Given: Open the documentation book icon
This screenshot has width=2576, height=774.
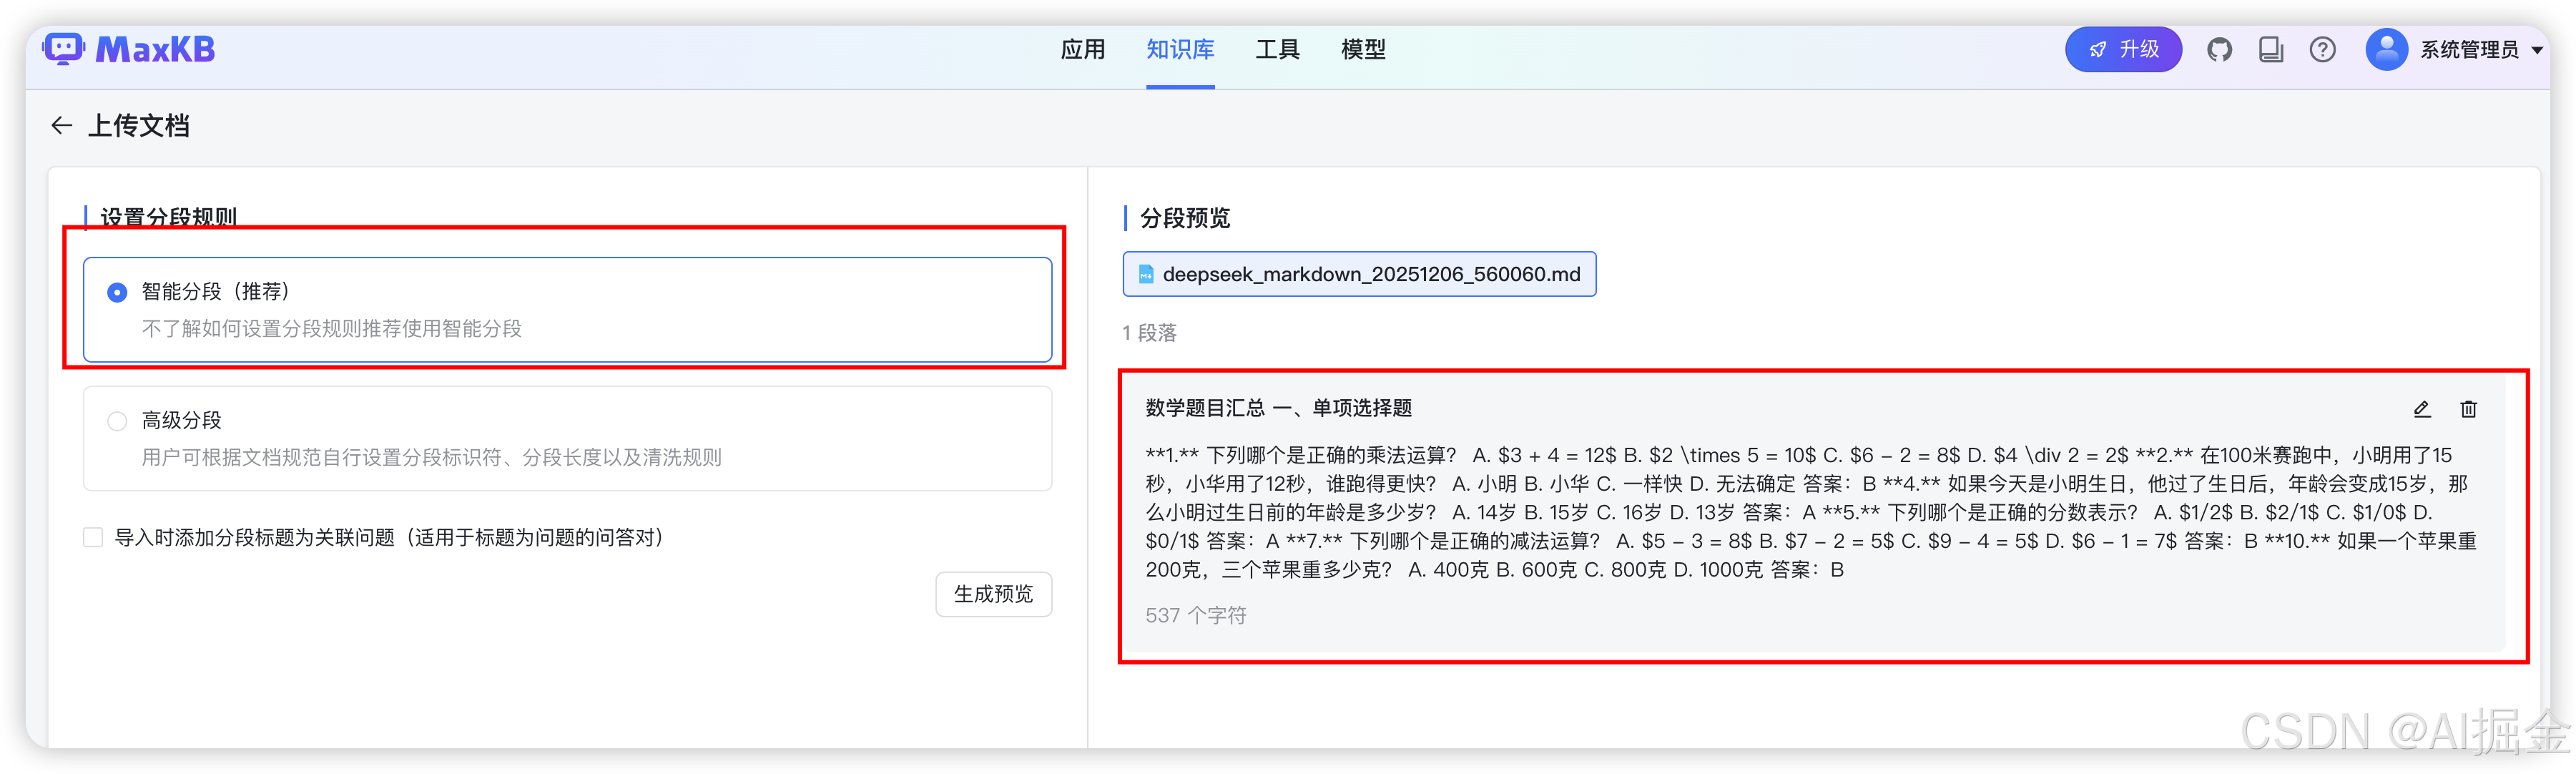Looking at the screenshot, I should pos(2271,48).
